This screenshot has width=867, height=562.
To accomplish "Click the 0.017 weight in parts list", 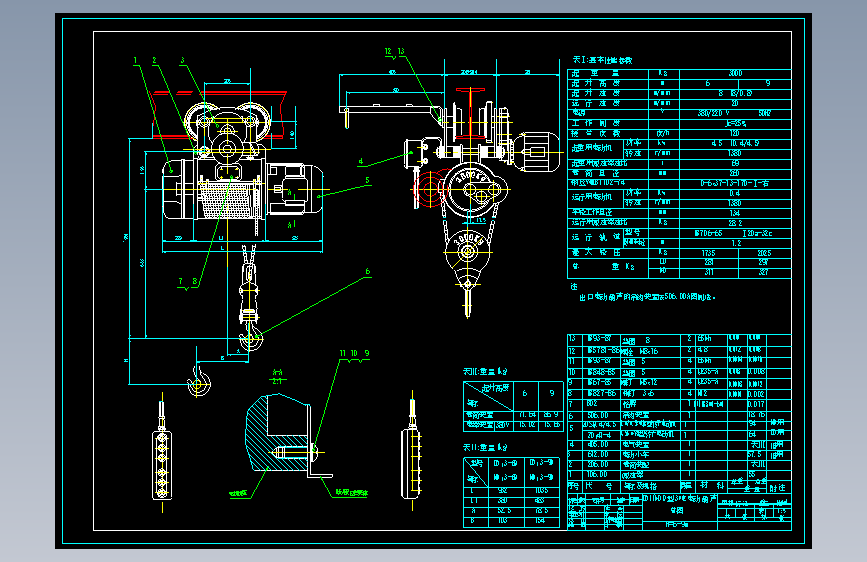I will [756, 405].
